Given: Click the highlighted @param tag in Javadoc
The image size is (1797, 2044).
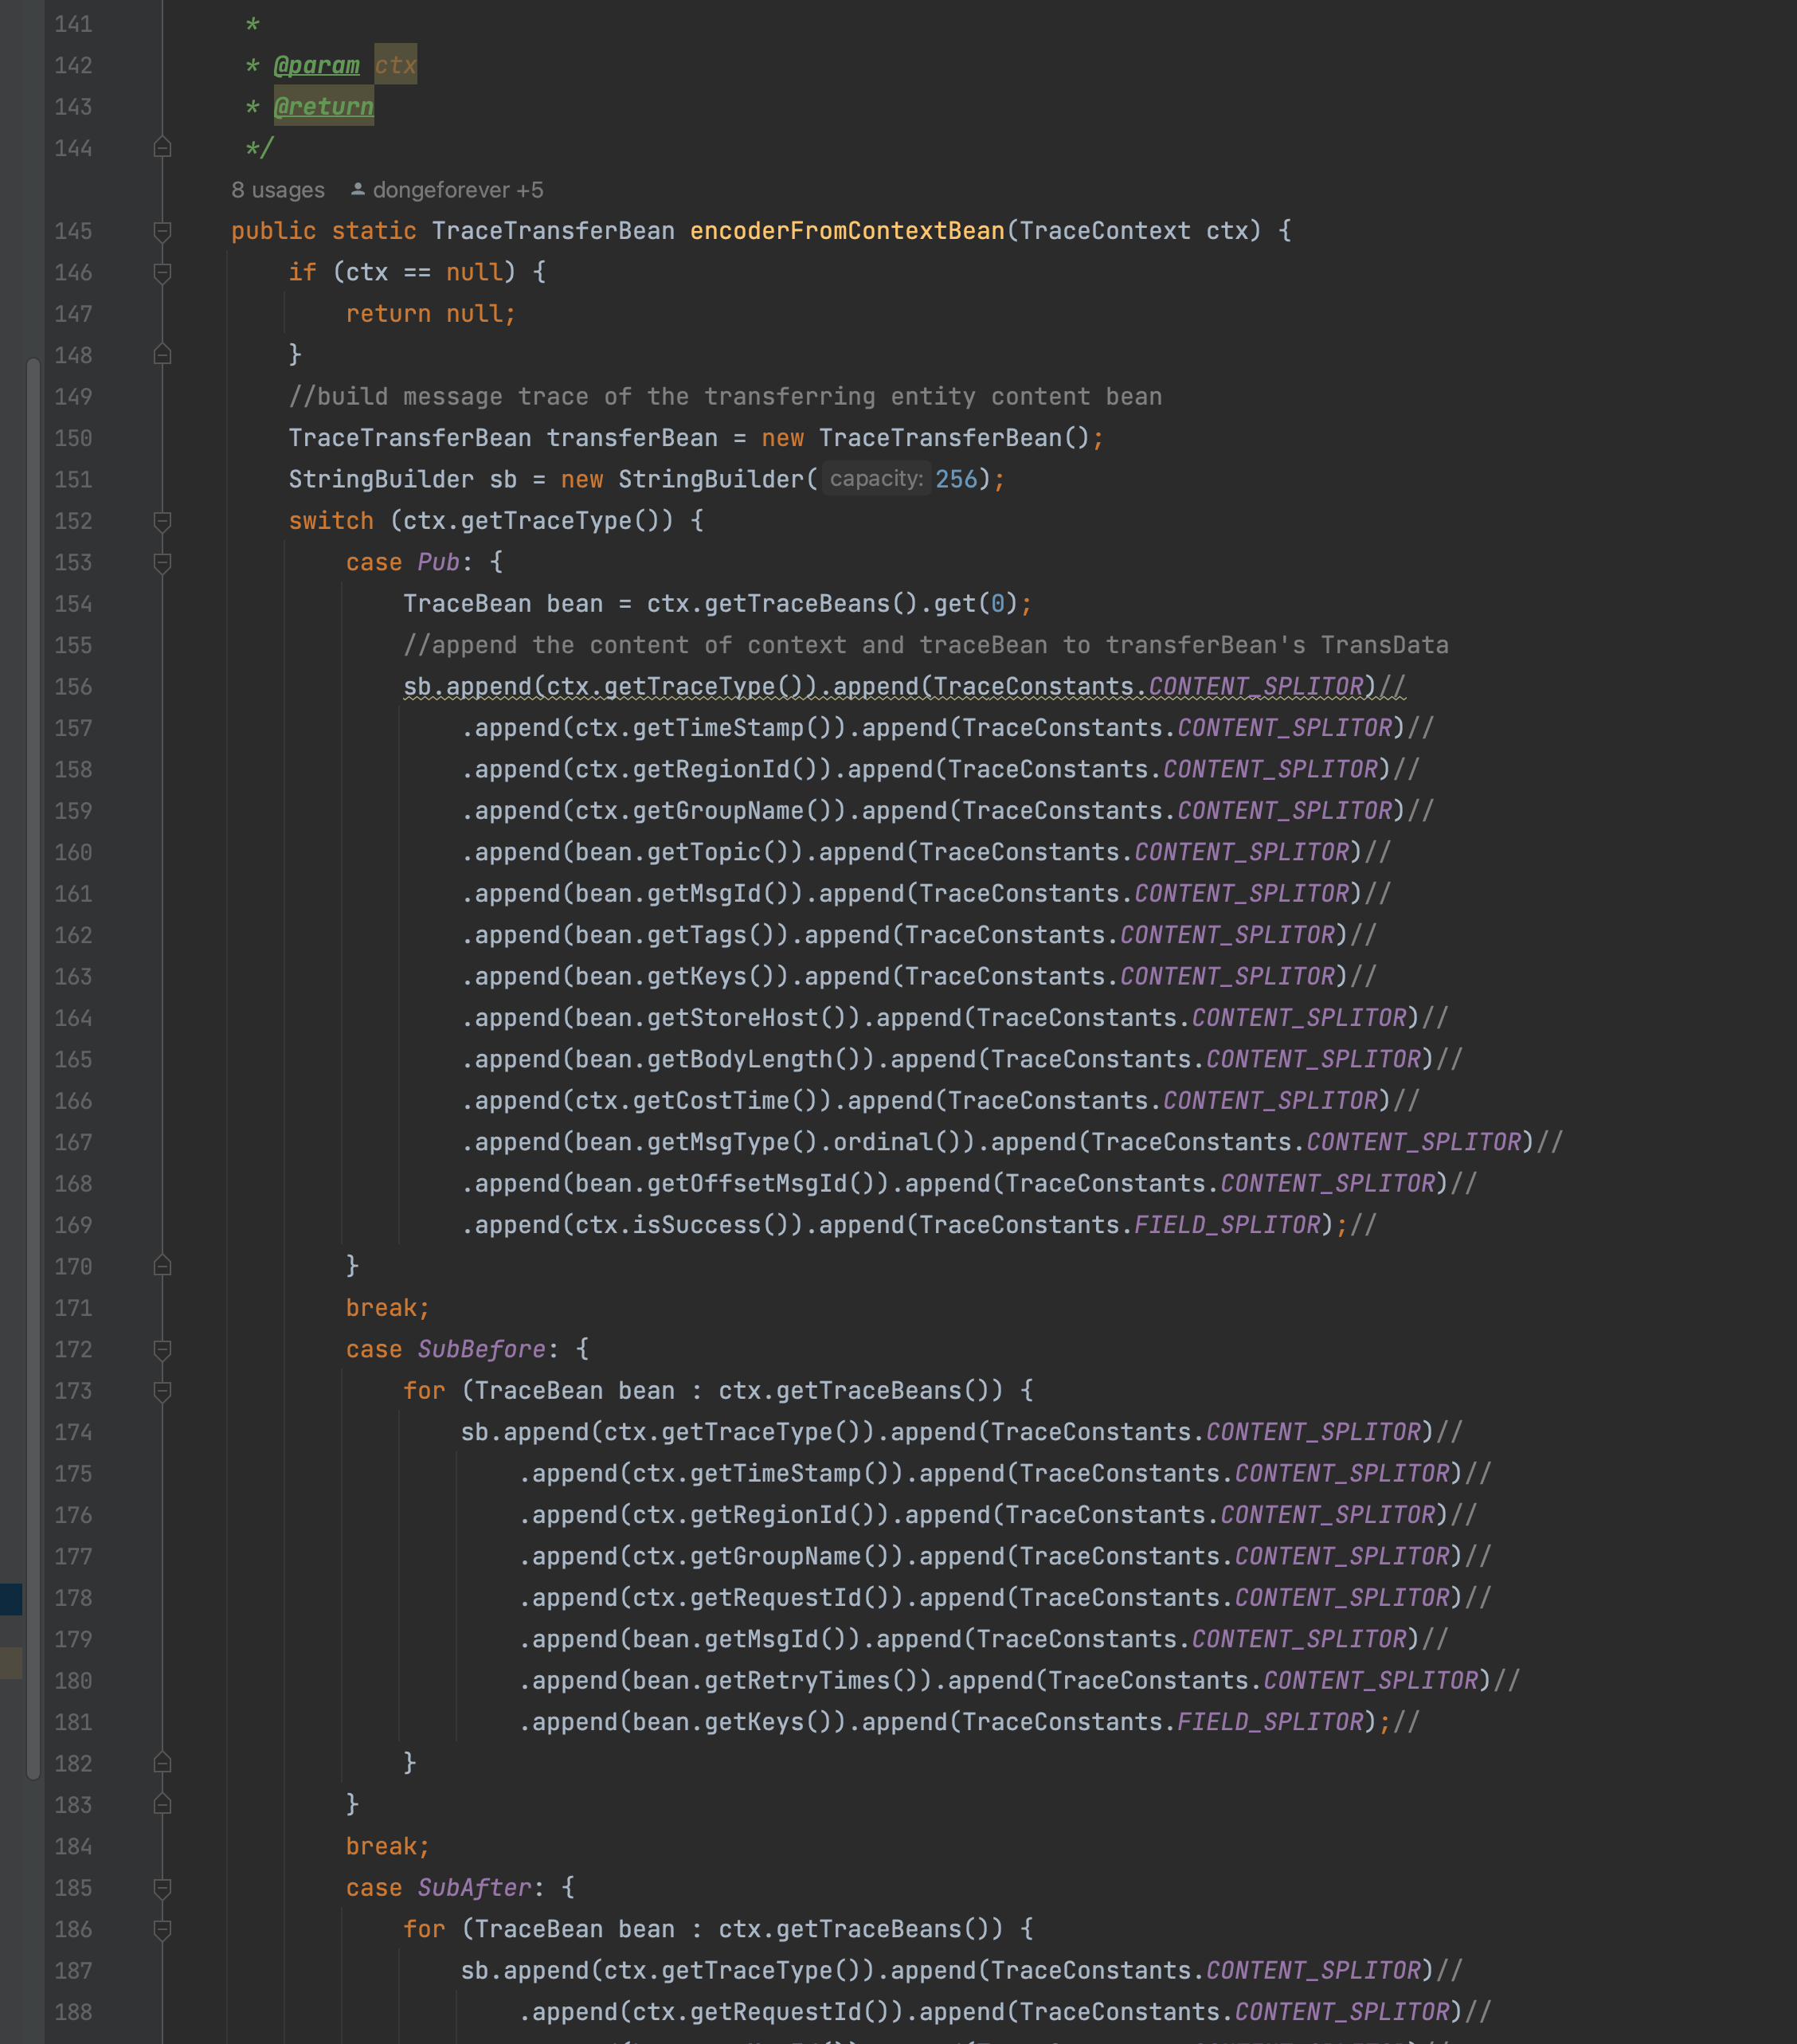Looking at the screenshot, I should (x=317, y=65).
